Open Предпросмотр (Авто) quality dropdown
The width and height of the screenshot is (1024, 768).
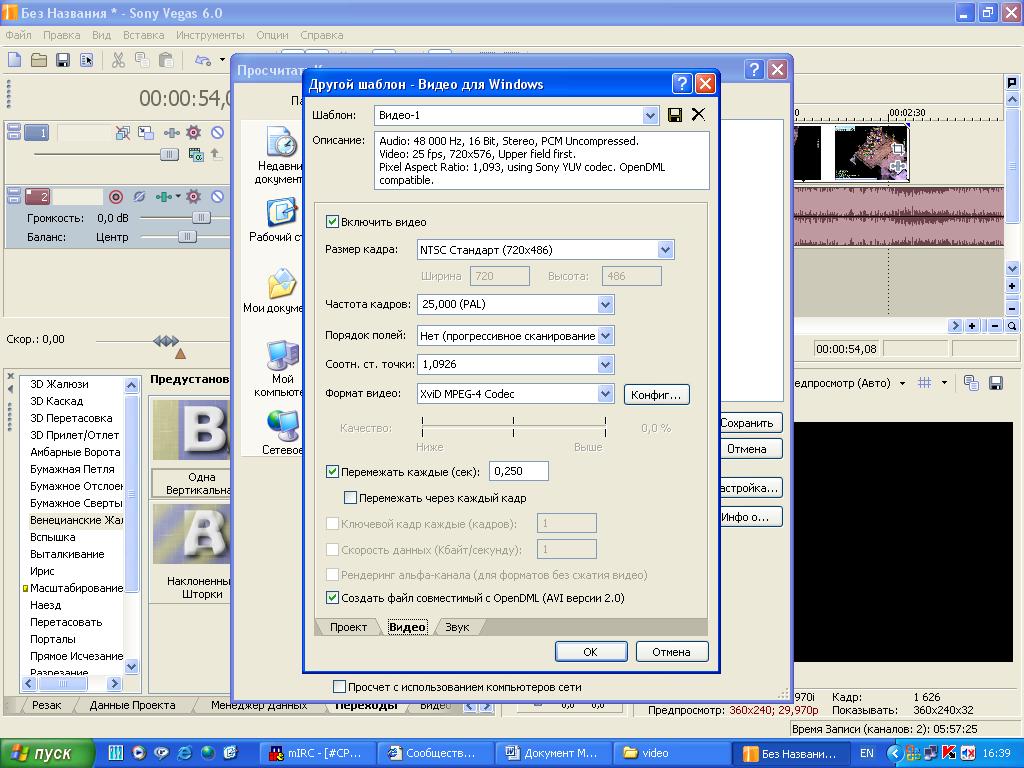[x=902, y=383]
